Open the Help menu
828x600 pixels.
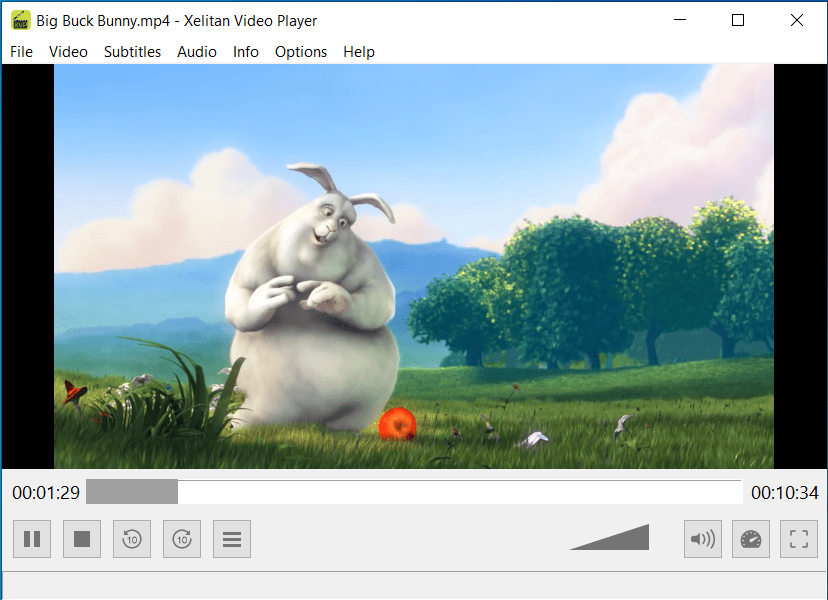pos(359,52)
